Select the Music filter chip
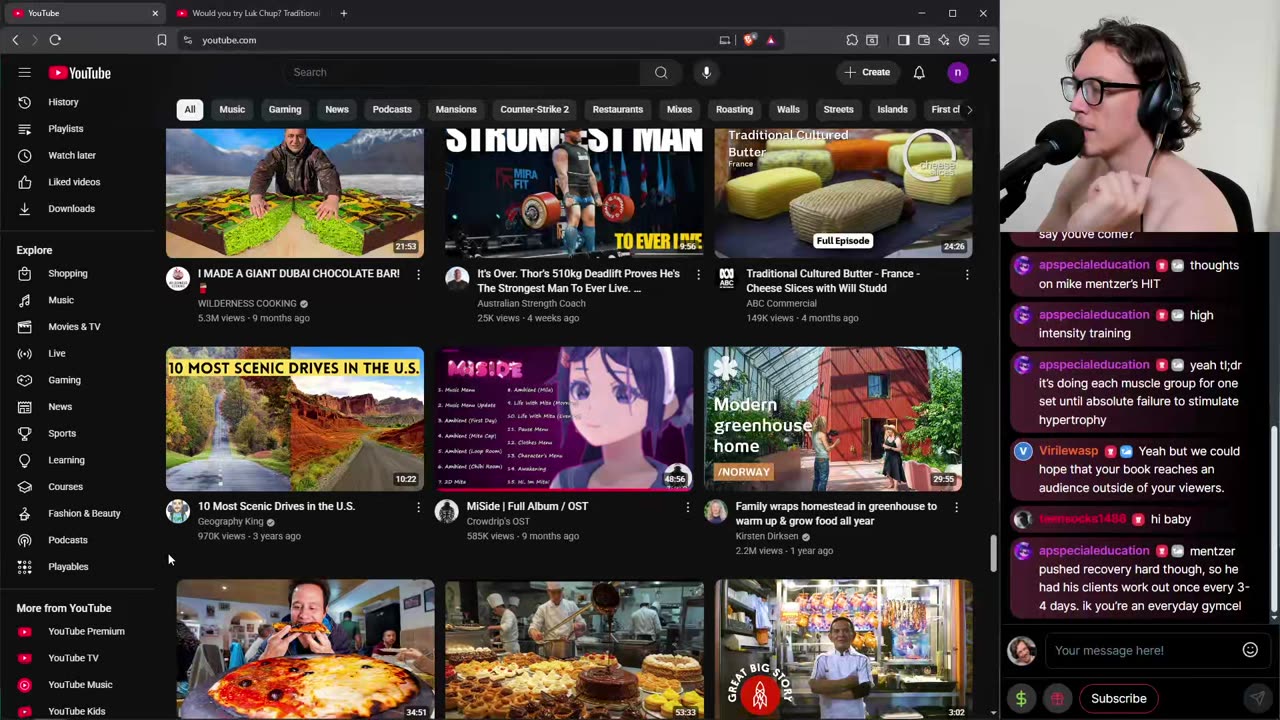The image size is (1280, 720). pyautogui.click(x=232, y=109)
